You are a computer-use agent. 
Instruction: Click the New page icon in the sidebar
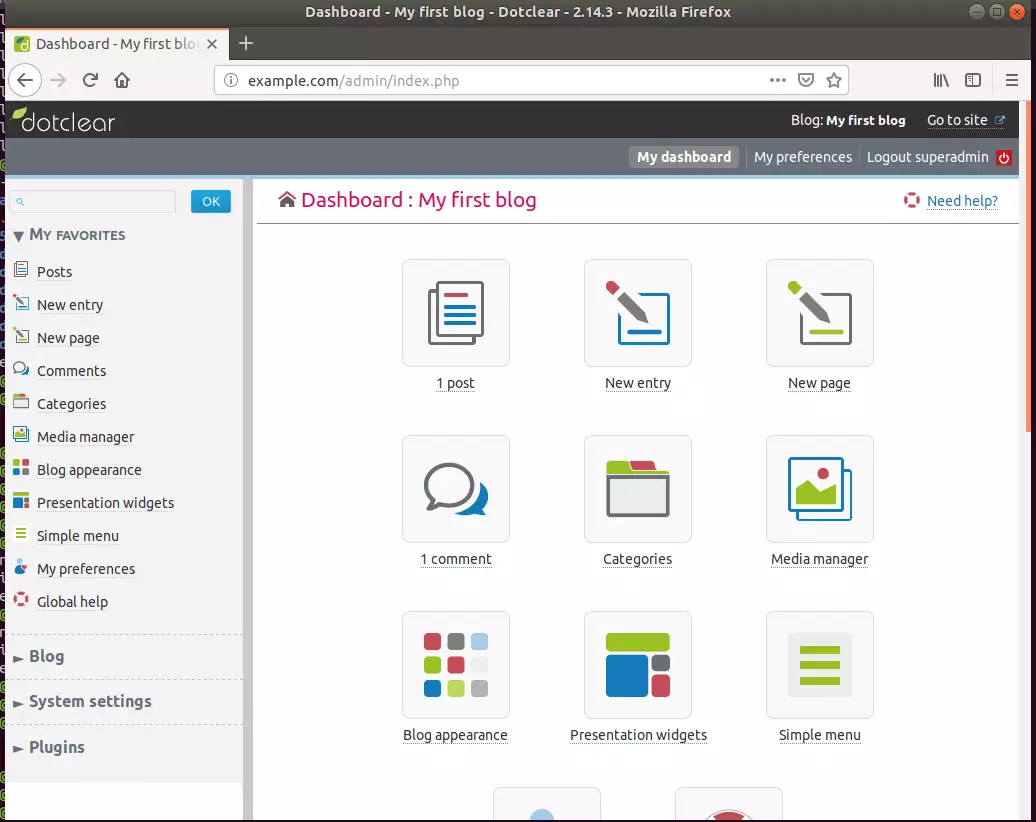pos(21,336)
